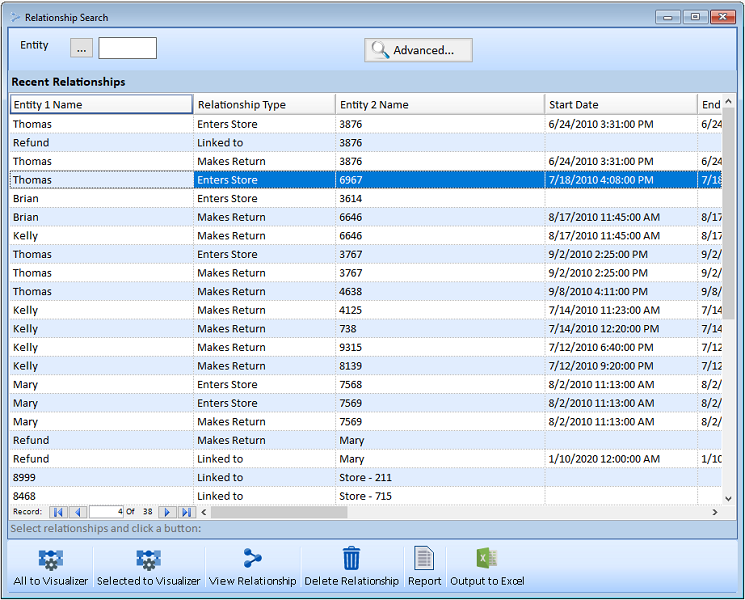Send all relationships to Visualizer
The image size is (745, 600).
tap(50, 567)
